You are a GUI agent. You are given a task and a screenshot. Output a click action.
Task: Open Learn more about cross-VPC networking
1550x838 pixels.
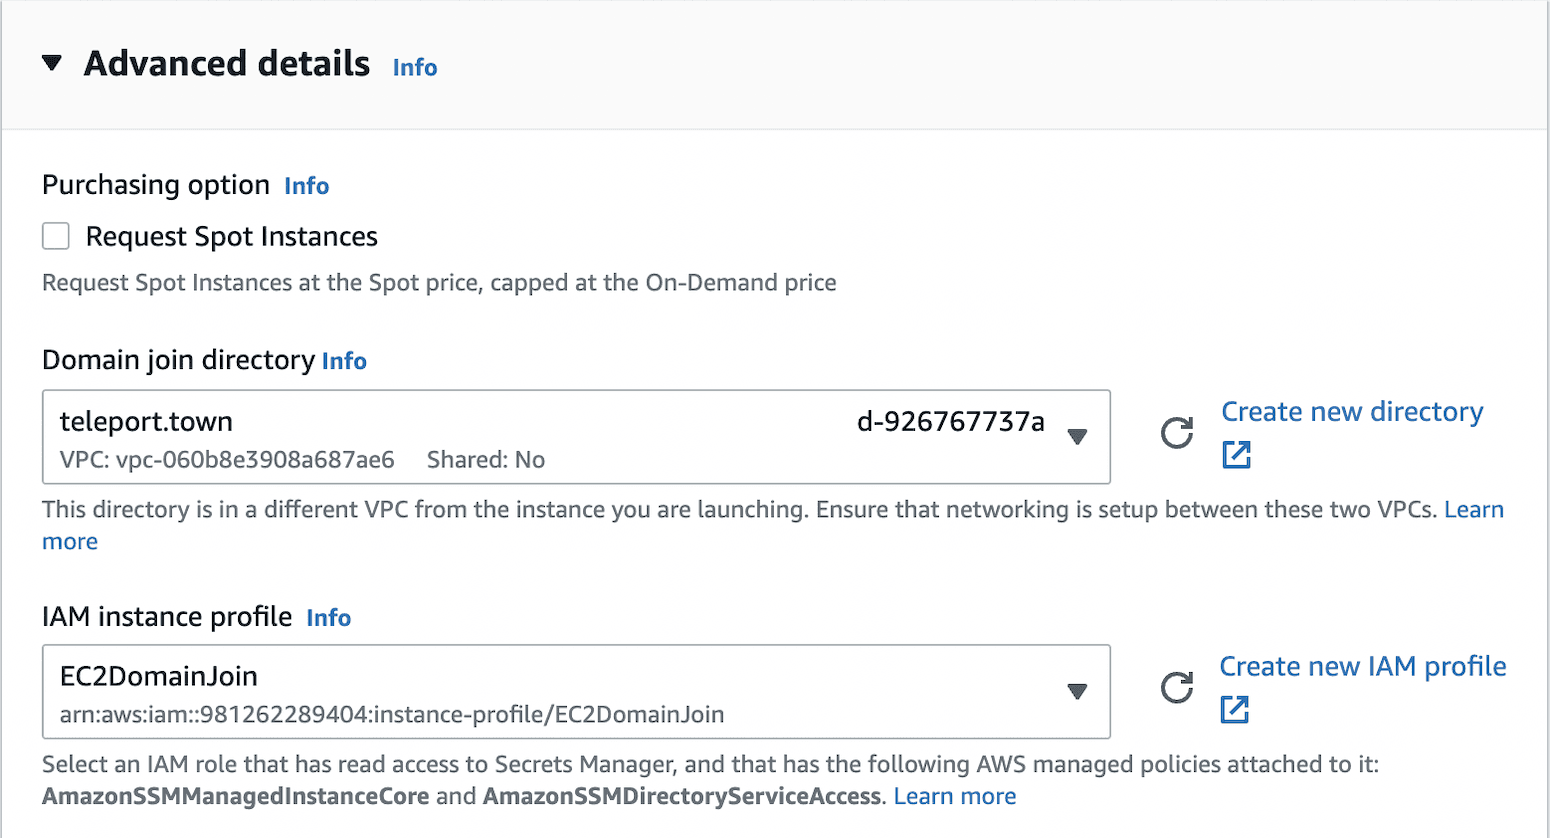pos(1474,509)
